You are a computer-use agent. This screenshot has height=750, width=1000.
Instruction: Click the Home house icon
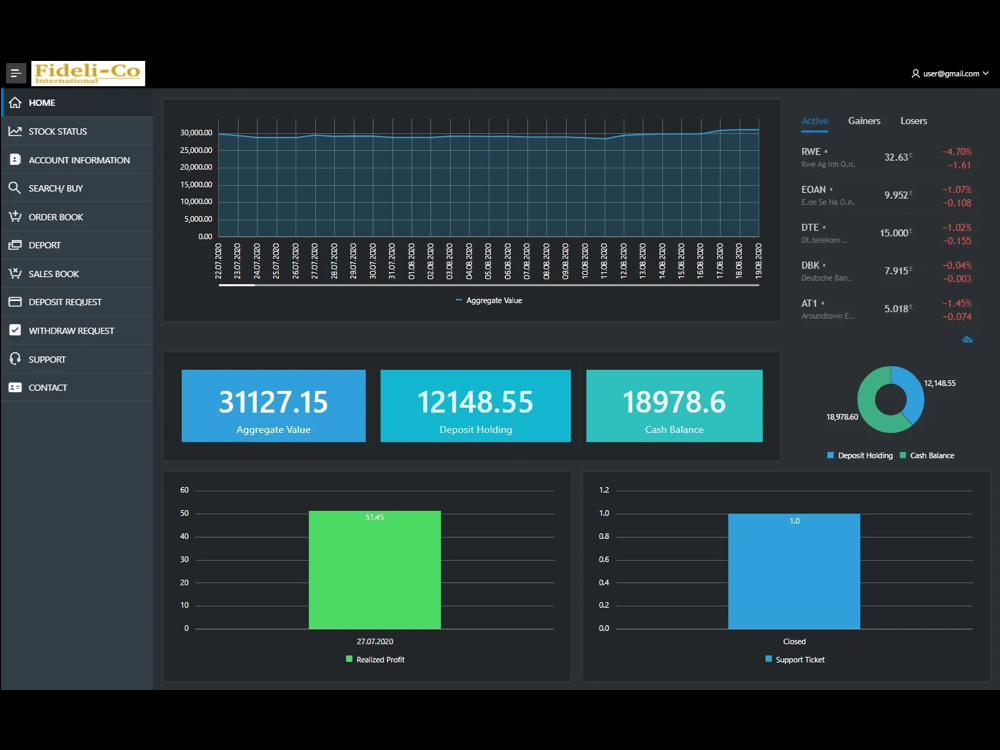(15, 103)
